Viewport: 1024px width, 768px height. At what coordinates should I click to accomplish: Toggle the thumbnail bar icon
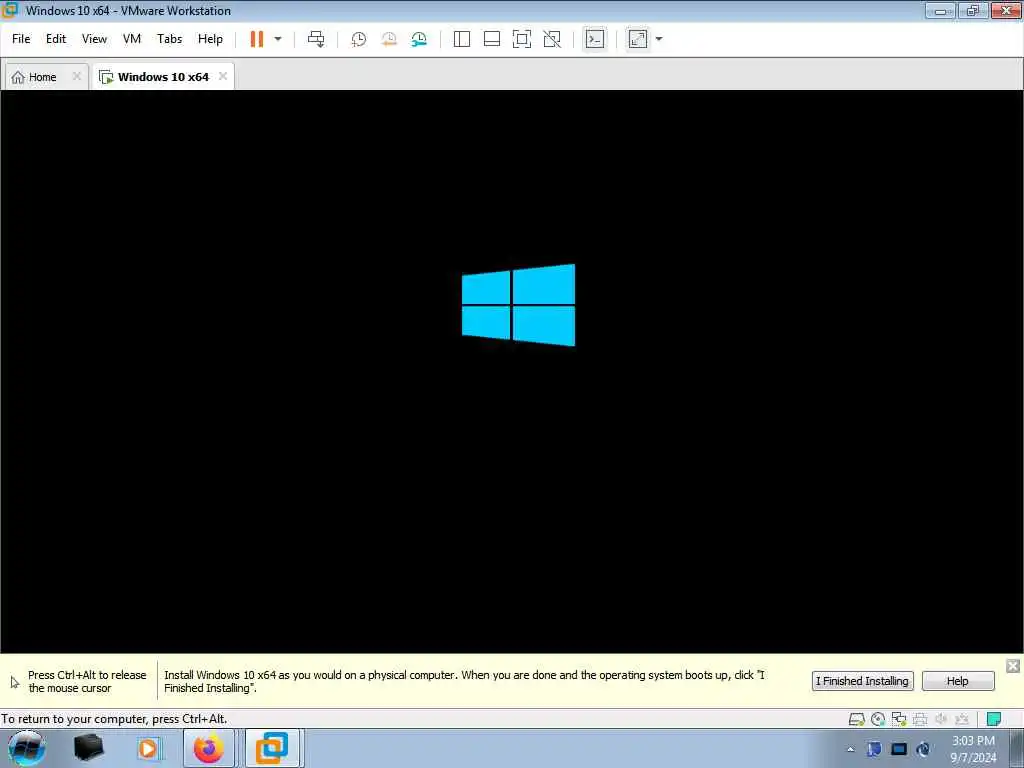[x=492, y=39]
